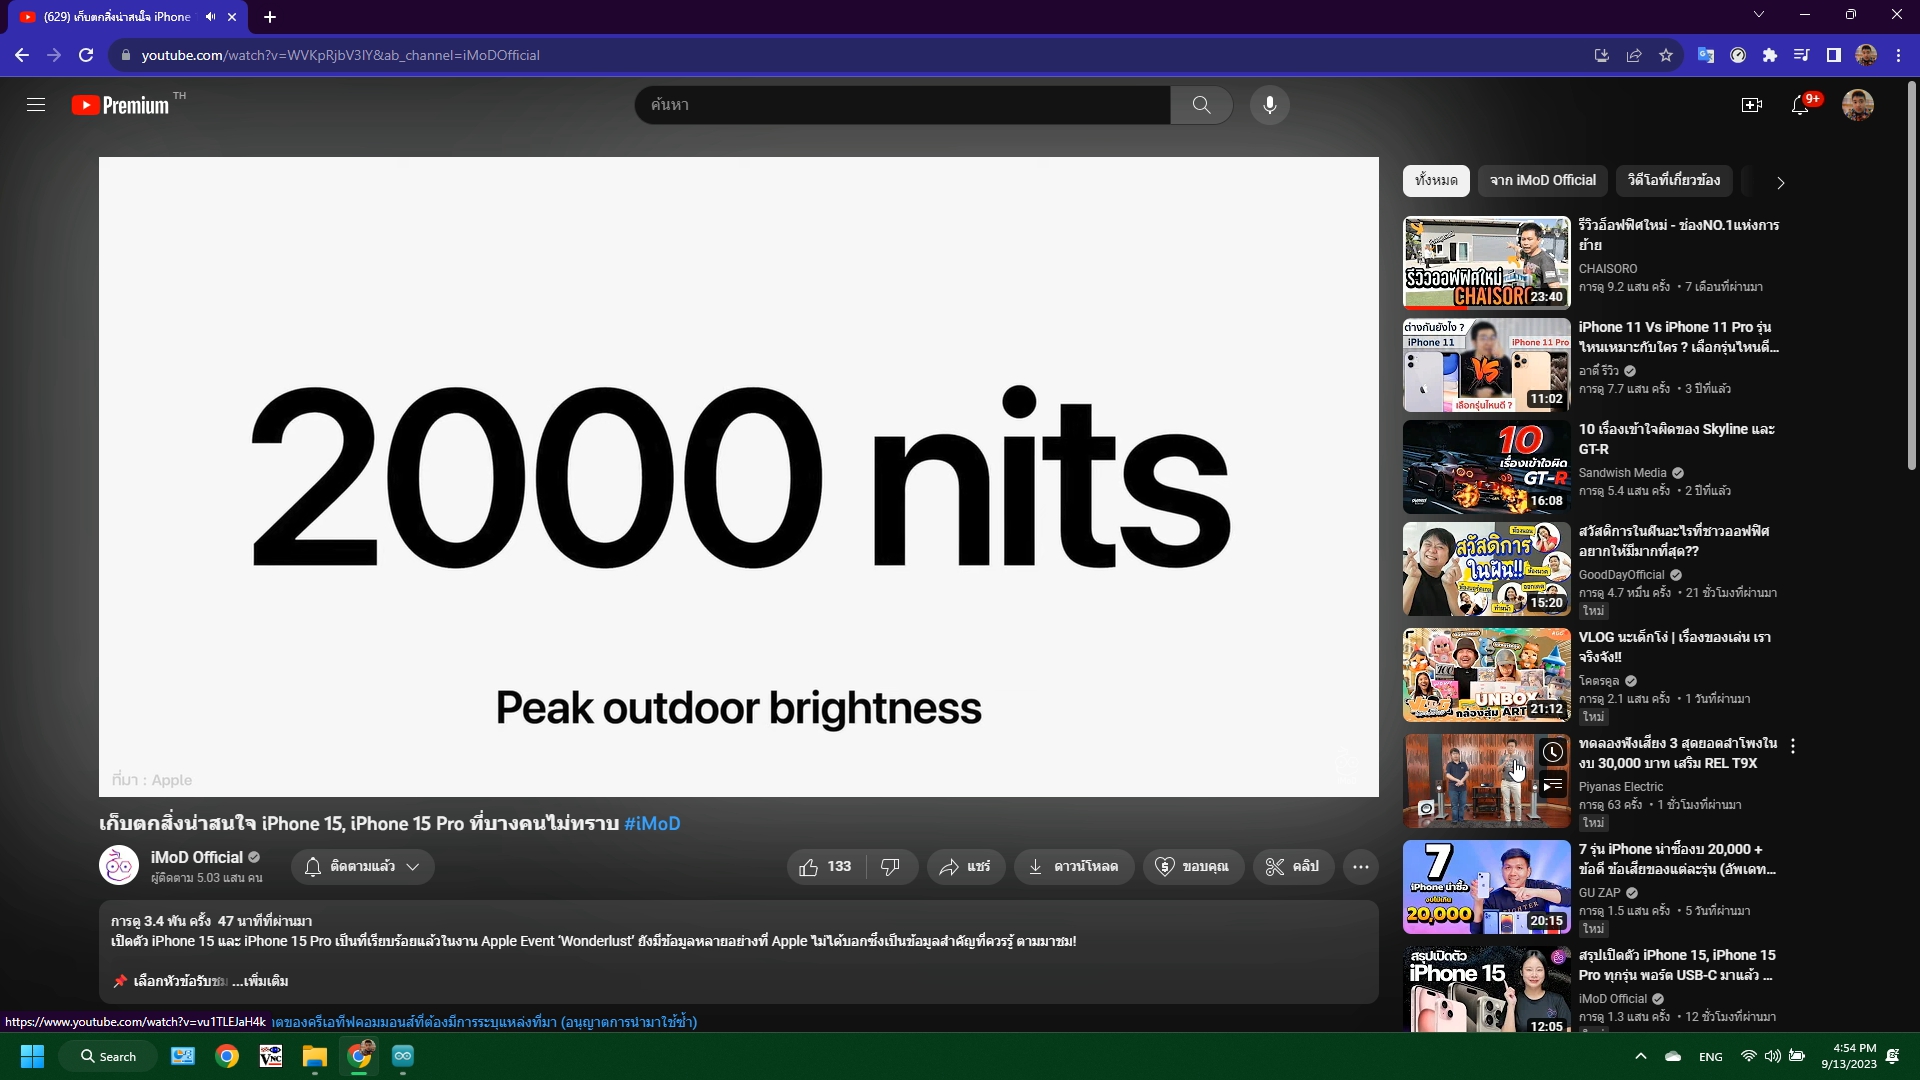This screenshot has width=1920, height=1080.
Task: Add Piyanas Electric video to queue
Action: point(1552,786)
